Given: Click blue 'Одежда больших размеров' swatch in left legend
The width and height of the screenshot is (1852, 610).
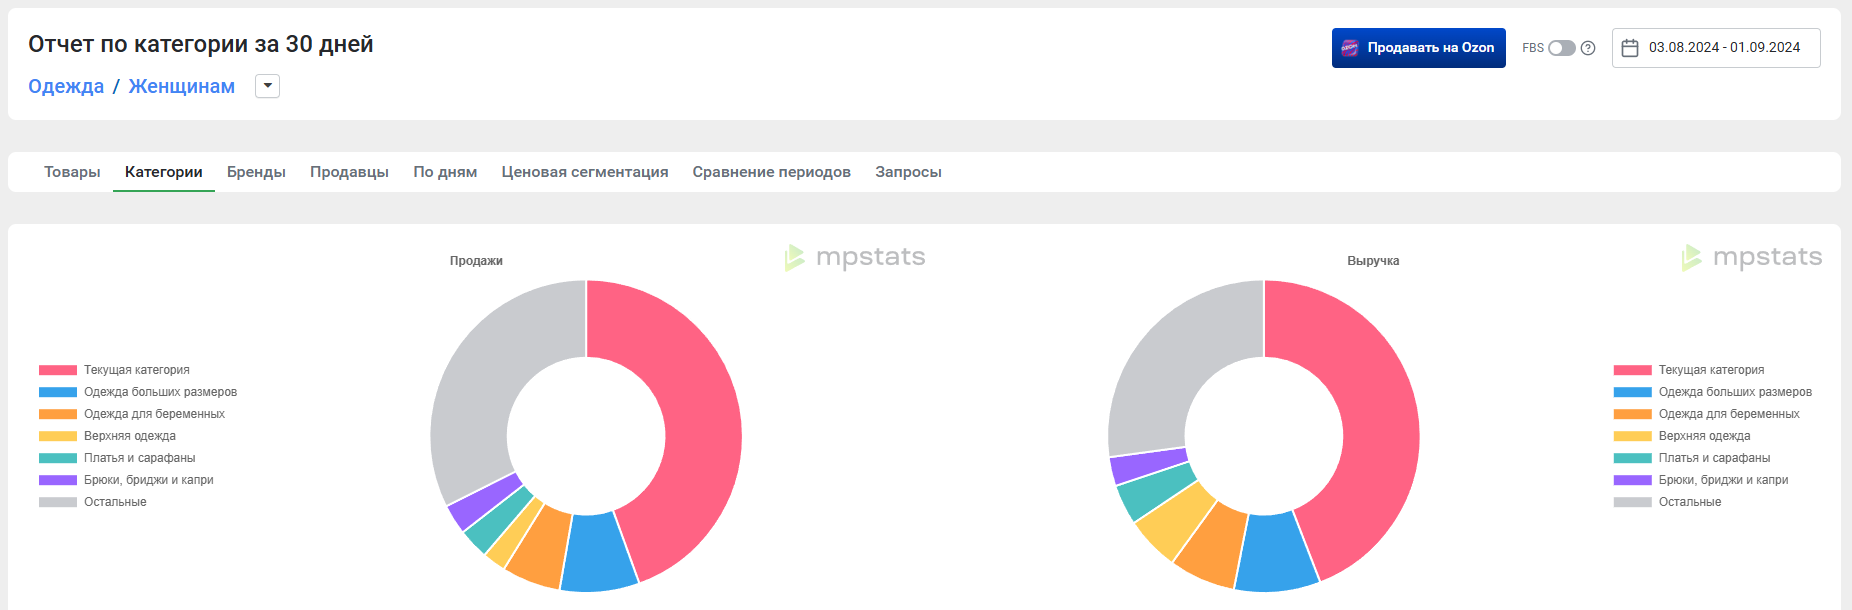Looking at the screenshot, I should (x=58, y=392).
